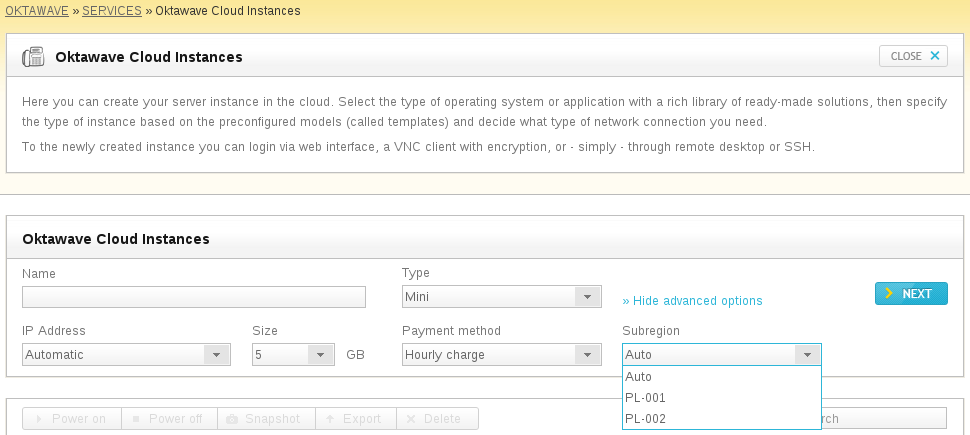Choose Auto in the Subregion list

point(722,376)
